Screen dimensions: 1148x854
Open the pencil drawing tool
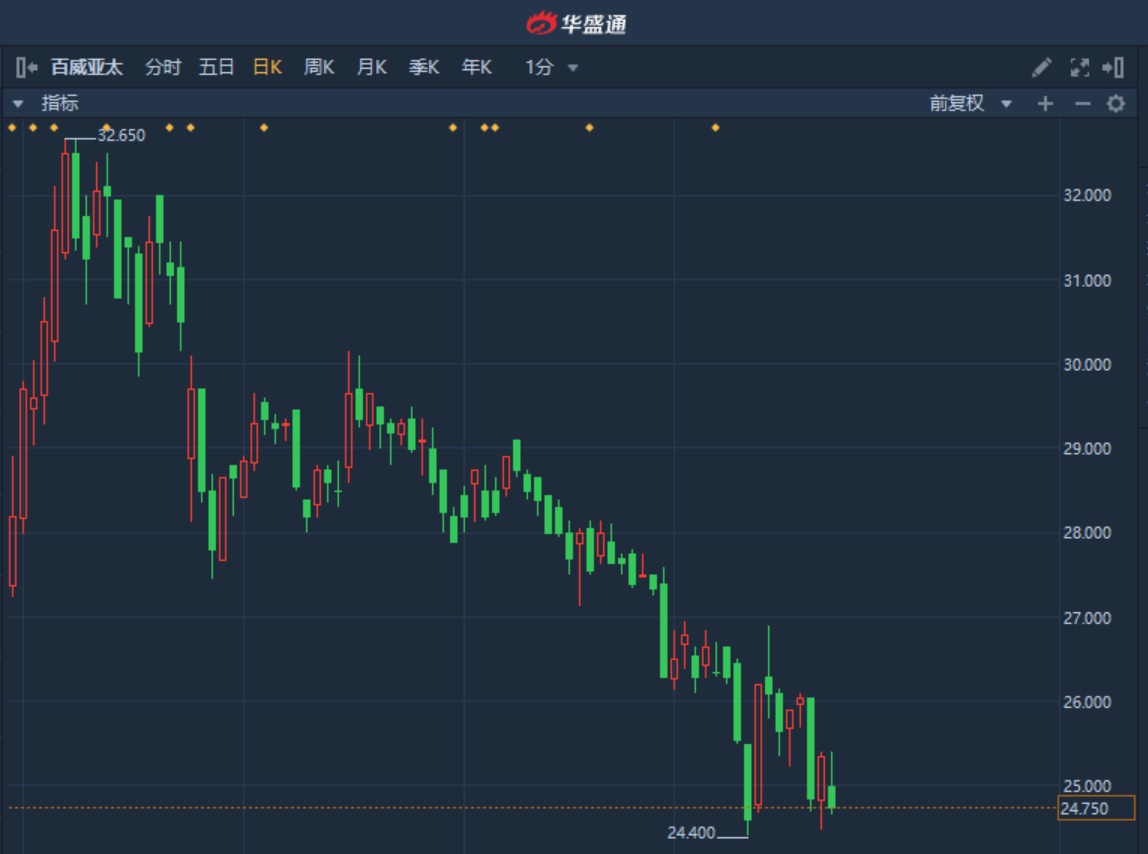[1041, 68]
